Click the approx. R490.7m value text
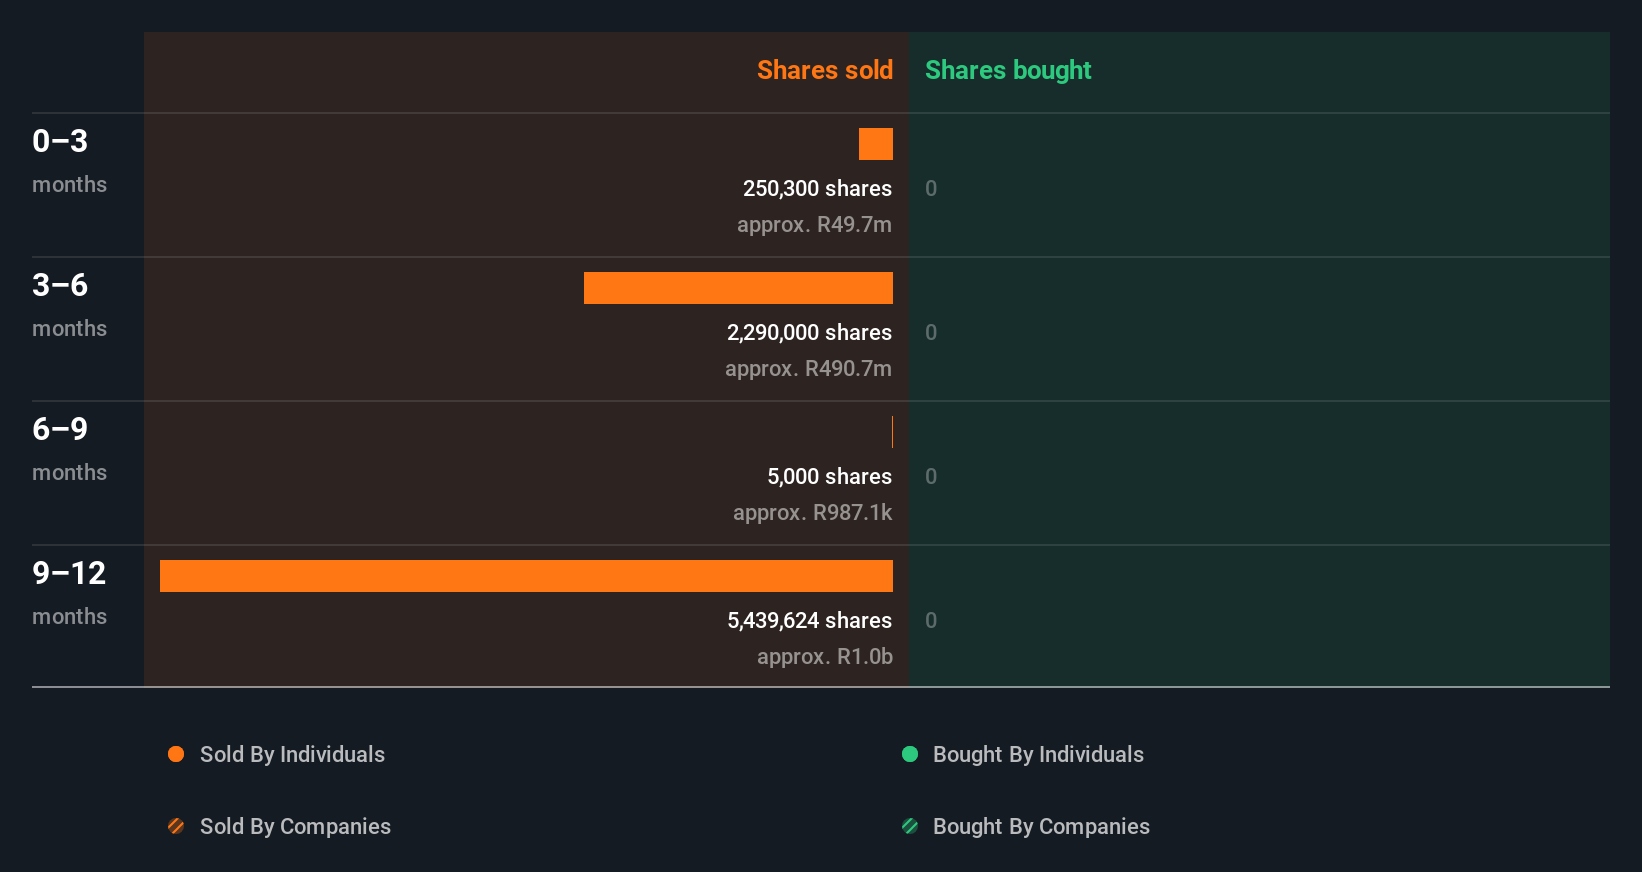 point(808,368)
